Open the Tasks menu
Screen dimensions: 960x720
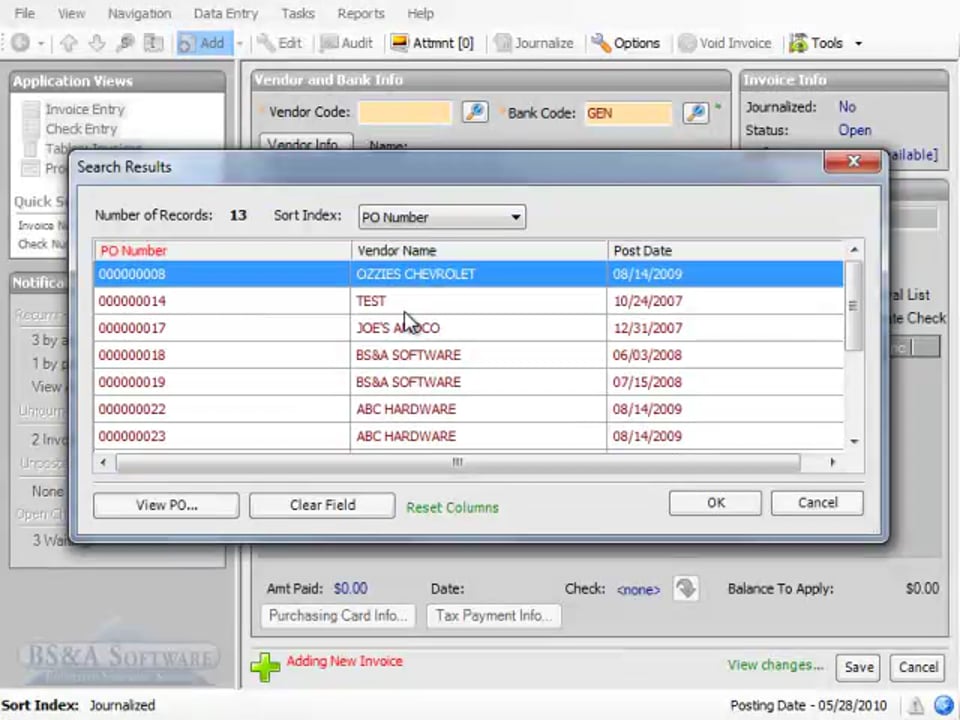[x=298, y=13]
